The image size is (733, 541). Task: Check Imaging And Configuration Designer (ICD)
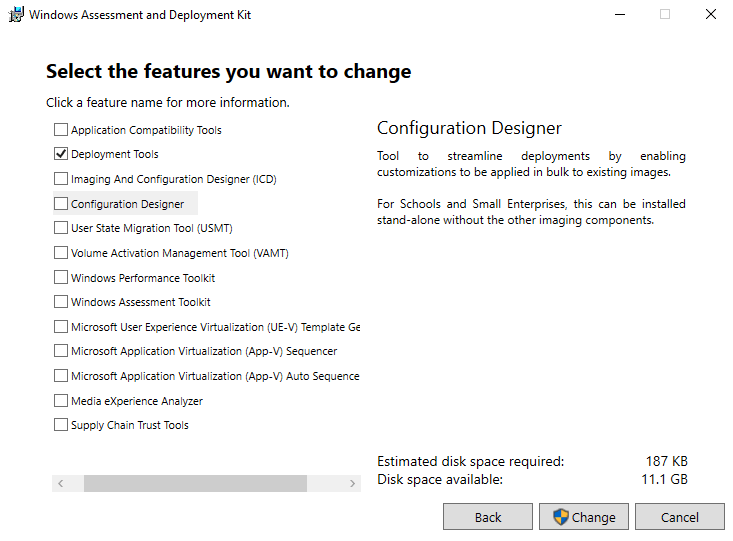61,179
